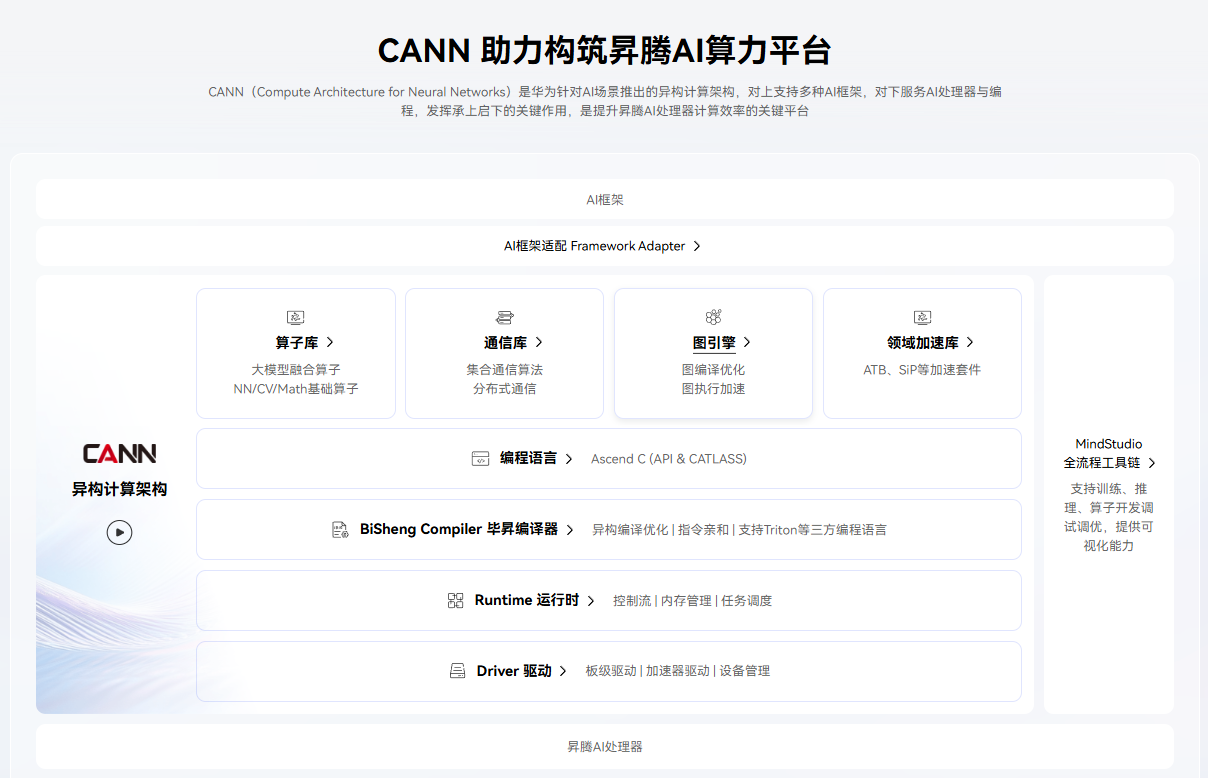Click the text 集合通信算法
This screenshot has height=778, width=1208.
coord(505,370)
